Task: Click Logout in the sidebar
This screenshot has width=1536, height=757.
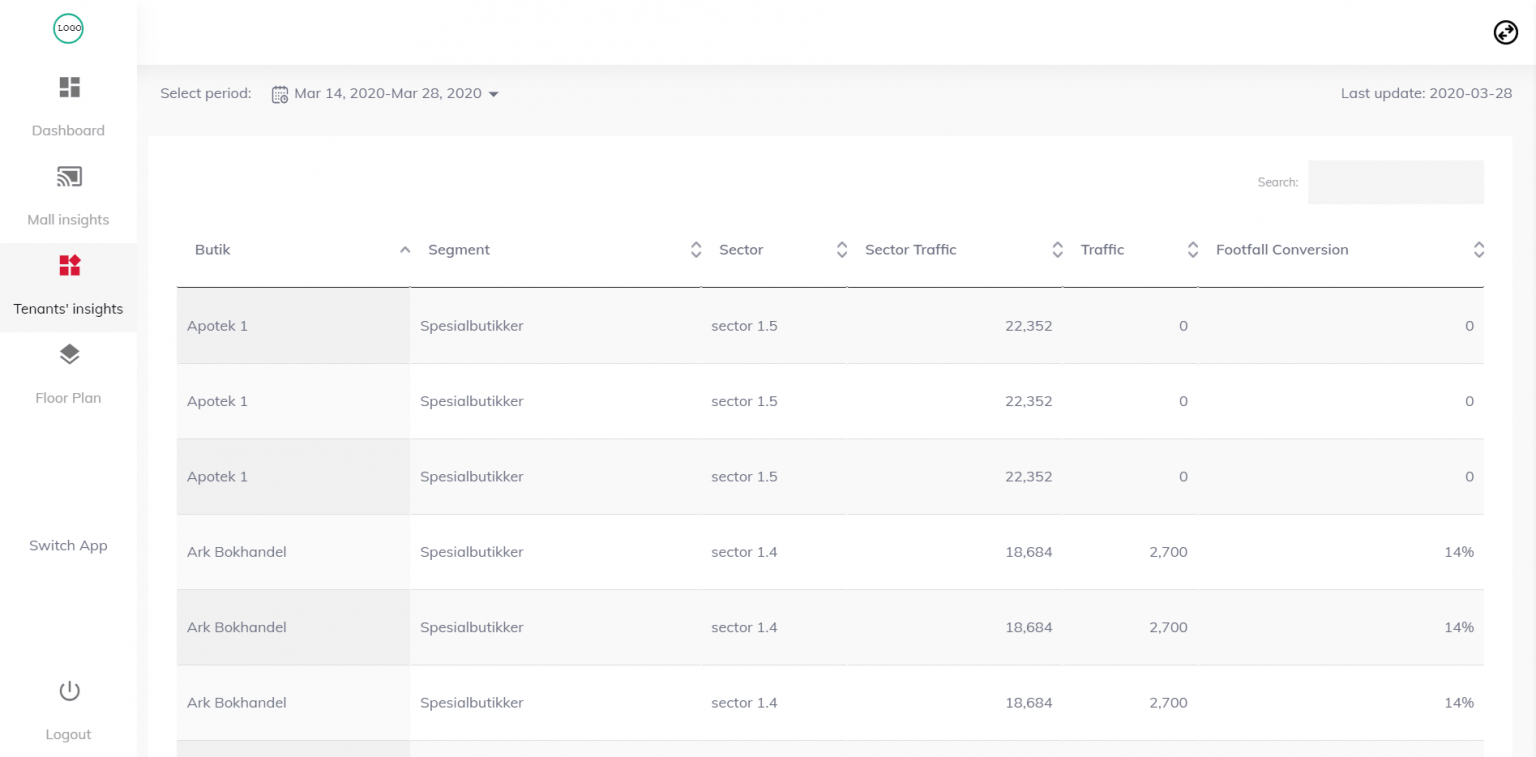Action: tap(68, 734)
